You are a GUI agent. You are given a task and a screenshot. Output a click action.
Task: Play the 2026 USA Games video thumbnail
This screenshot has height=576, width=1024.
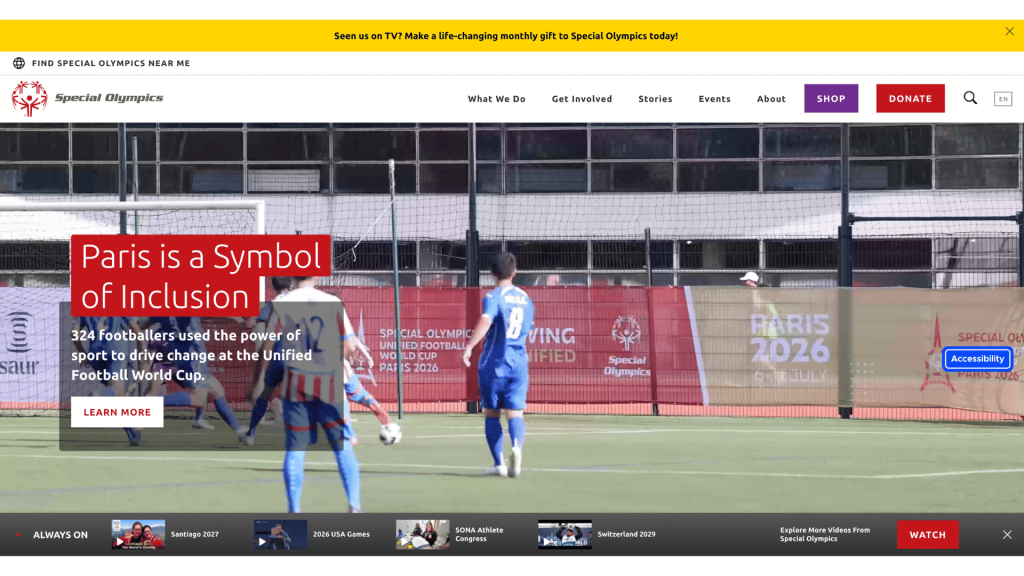[x=280, y=534]
